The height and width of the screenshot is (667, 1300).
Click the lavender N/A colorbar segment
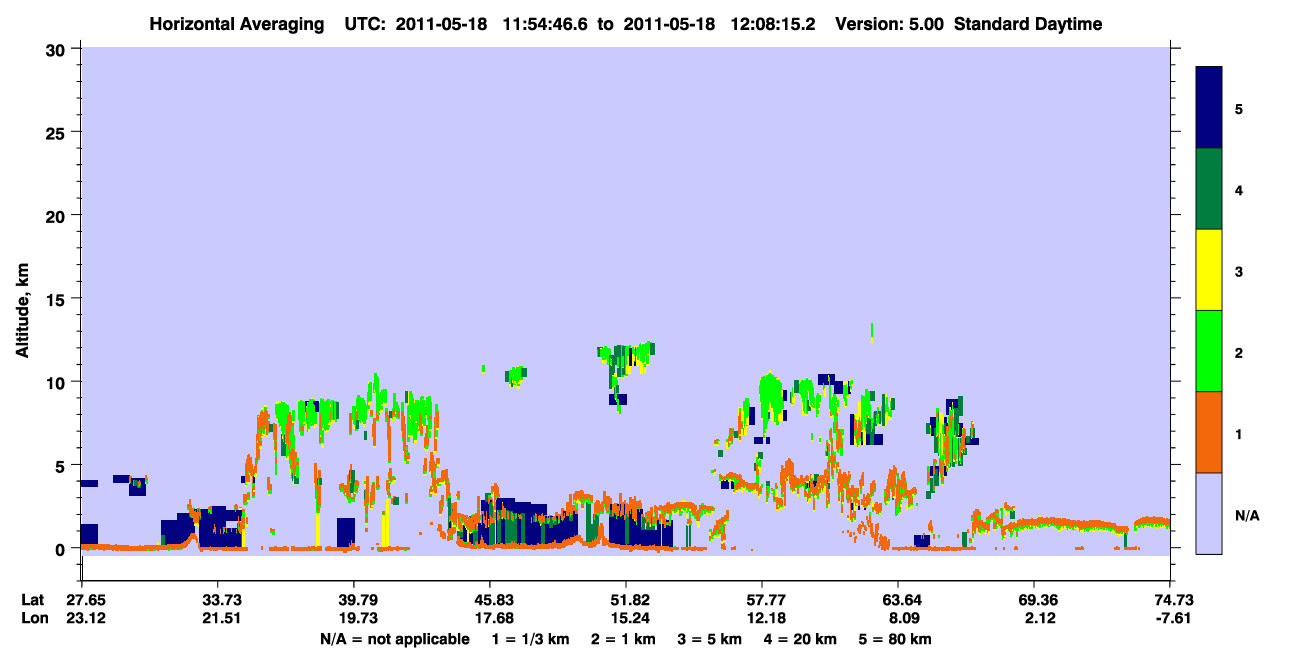[x=1209, y=513]
